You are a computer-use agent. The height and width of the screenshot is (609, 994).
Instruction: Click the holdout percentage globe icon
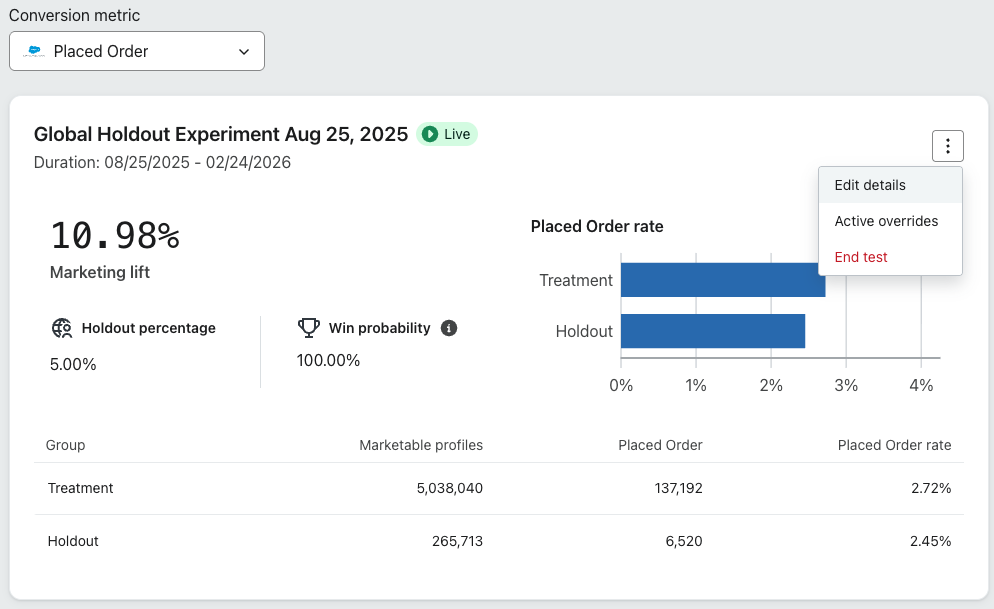62,328
